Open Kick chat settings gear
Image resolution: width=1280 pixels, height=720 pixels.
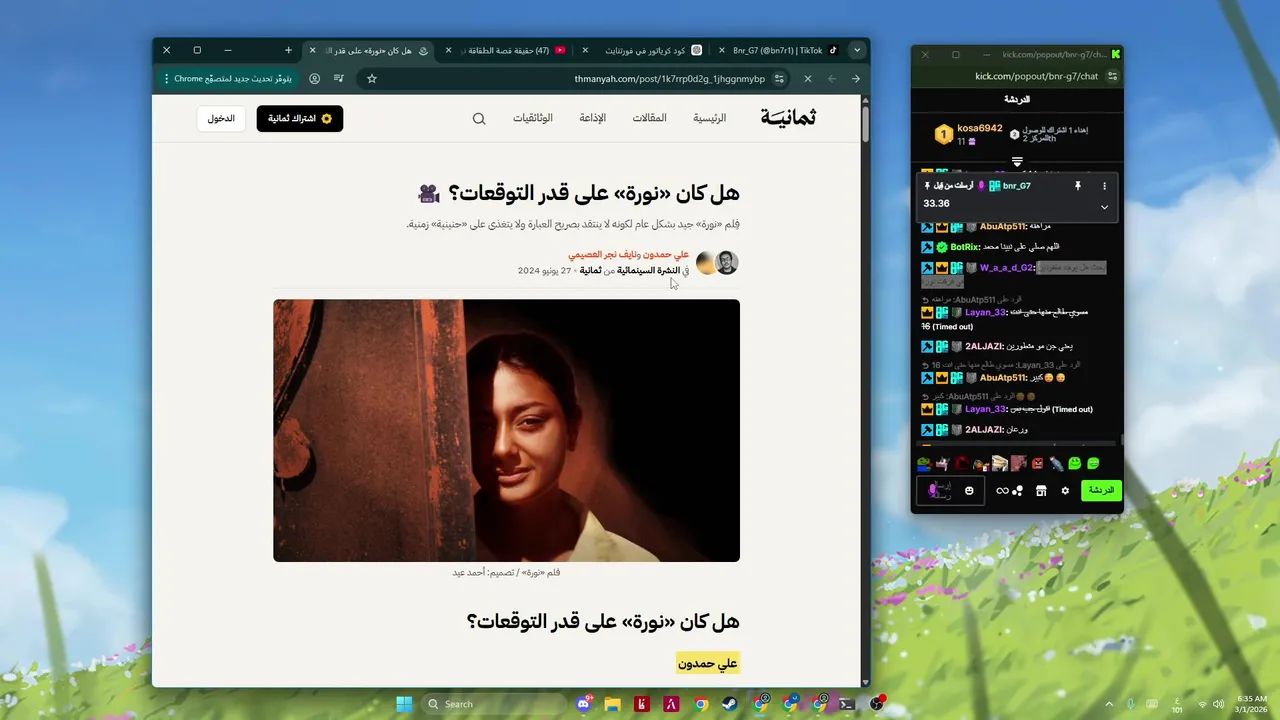(x=1065, y=491)
